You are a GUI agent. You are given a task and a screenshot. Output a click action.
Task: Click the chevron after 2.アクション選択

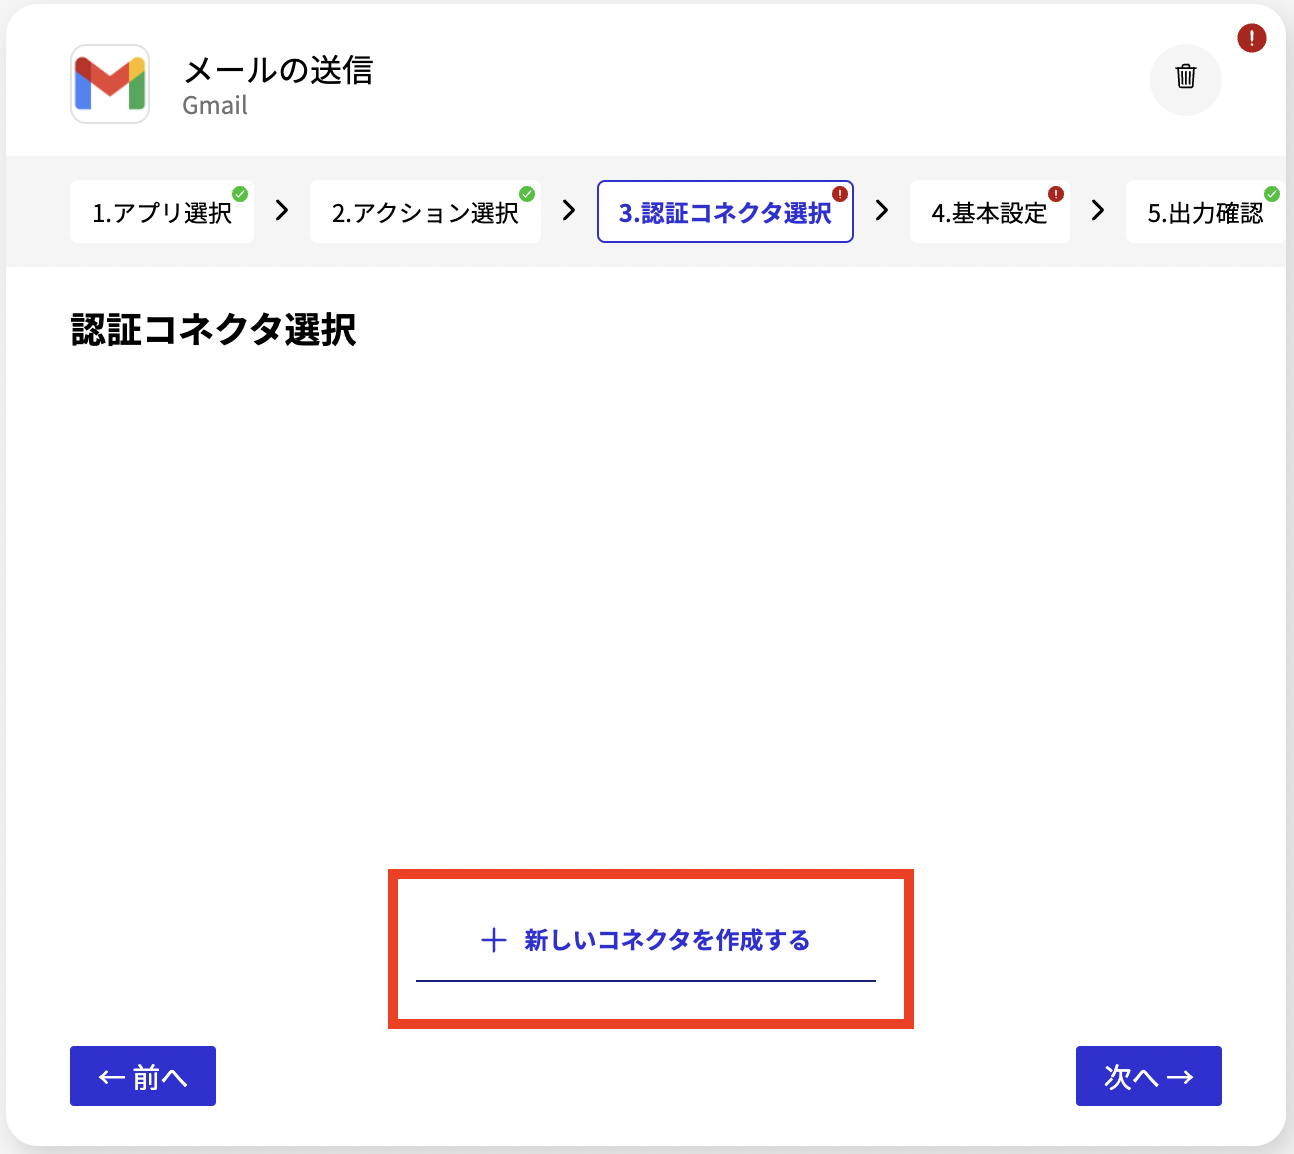click(x=569, y=211)
